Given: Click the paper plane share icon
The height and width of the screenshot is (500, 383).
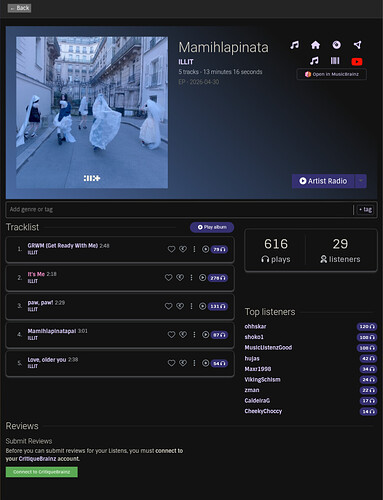Looking at the screenshot, I should (357, 45).
